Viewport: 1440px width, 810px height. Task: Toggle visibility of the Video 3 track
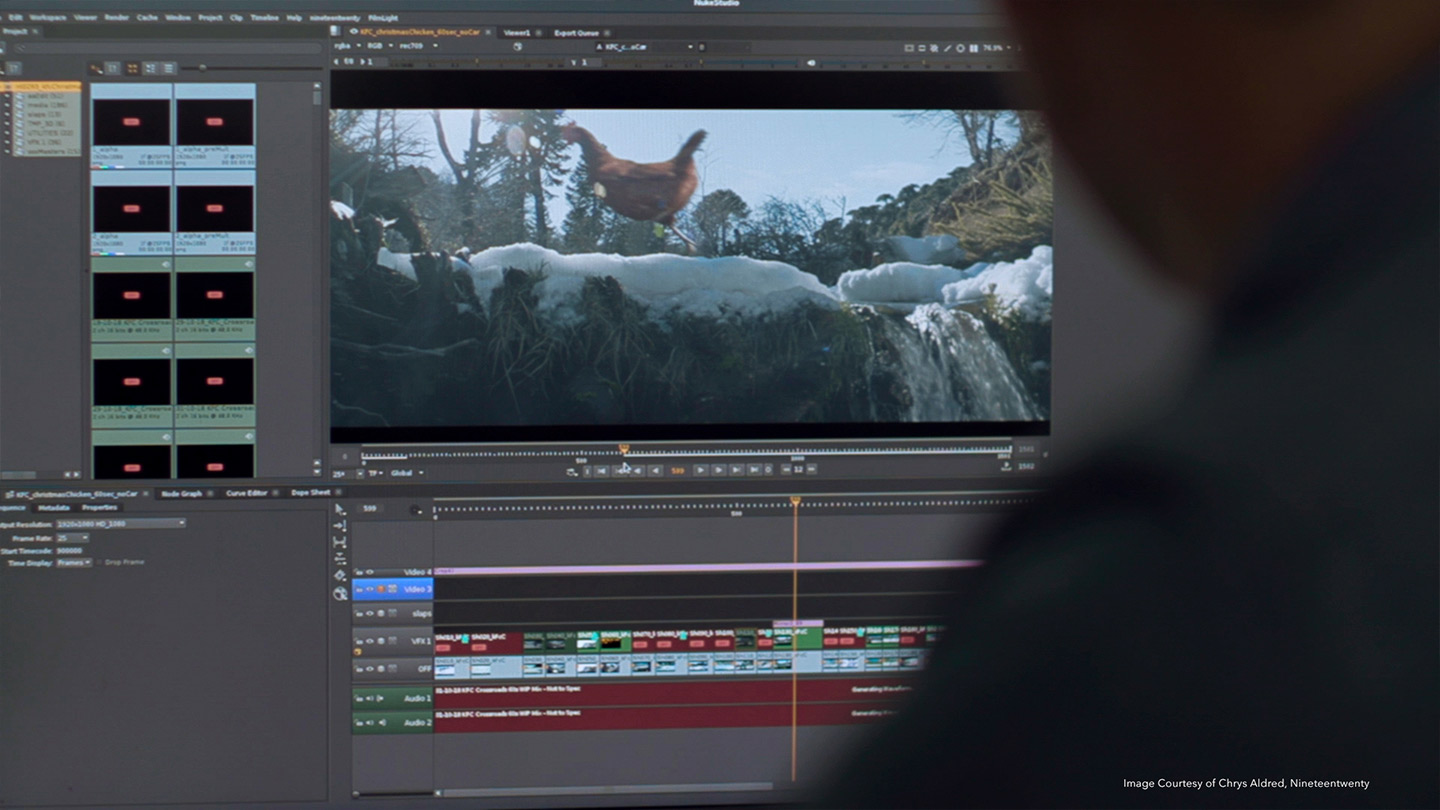(370, 589)
